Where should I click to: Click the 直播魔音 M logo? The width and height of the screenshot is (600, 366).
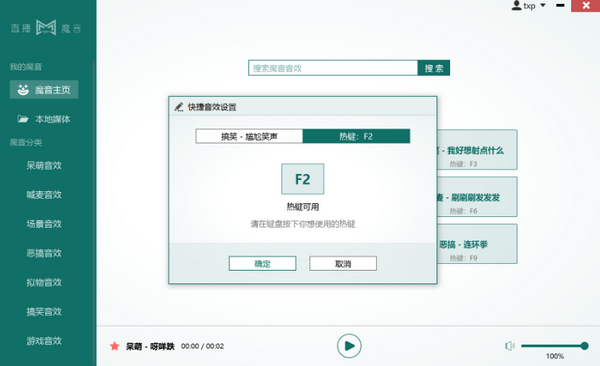tap(46, 28)
